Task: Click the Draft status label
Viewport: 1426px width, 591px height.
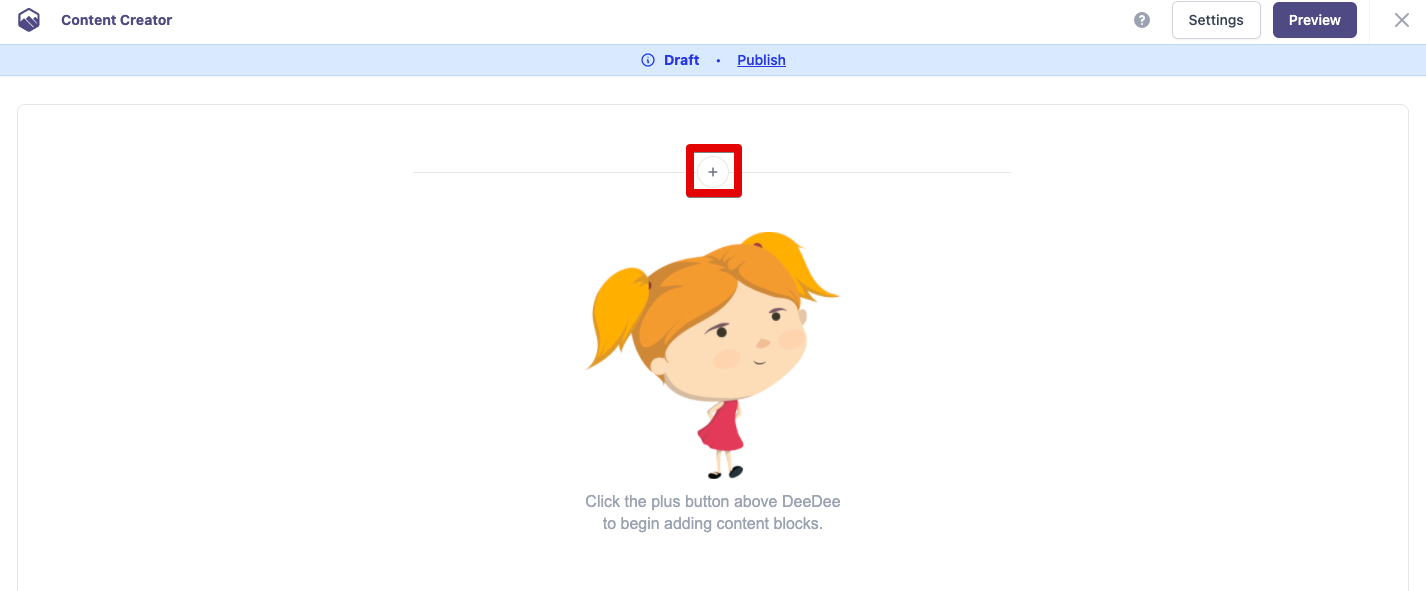Action: (x=681, y=60)
